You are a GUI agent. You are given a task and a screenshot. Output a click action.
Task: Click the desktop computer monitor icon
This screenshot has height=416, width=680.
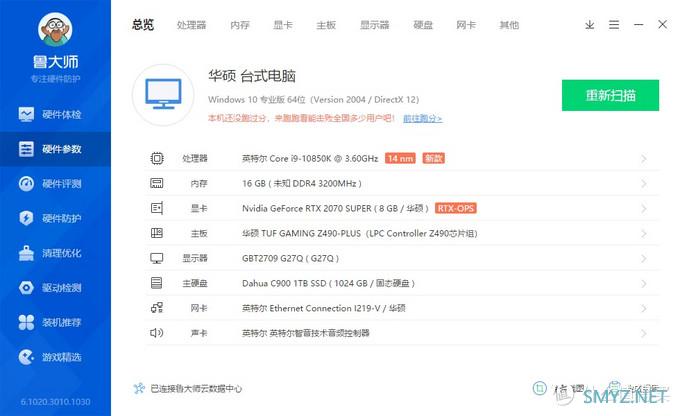click(163, 94)
